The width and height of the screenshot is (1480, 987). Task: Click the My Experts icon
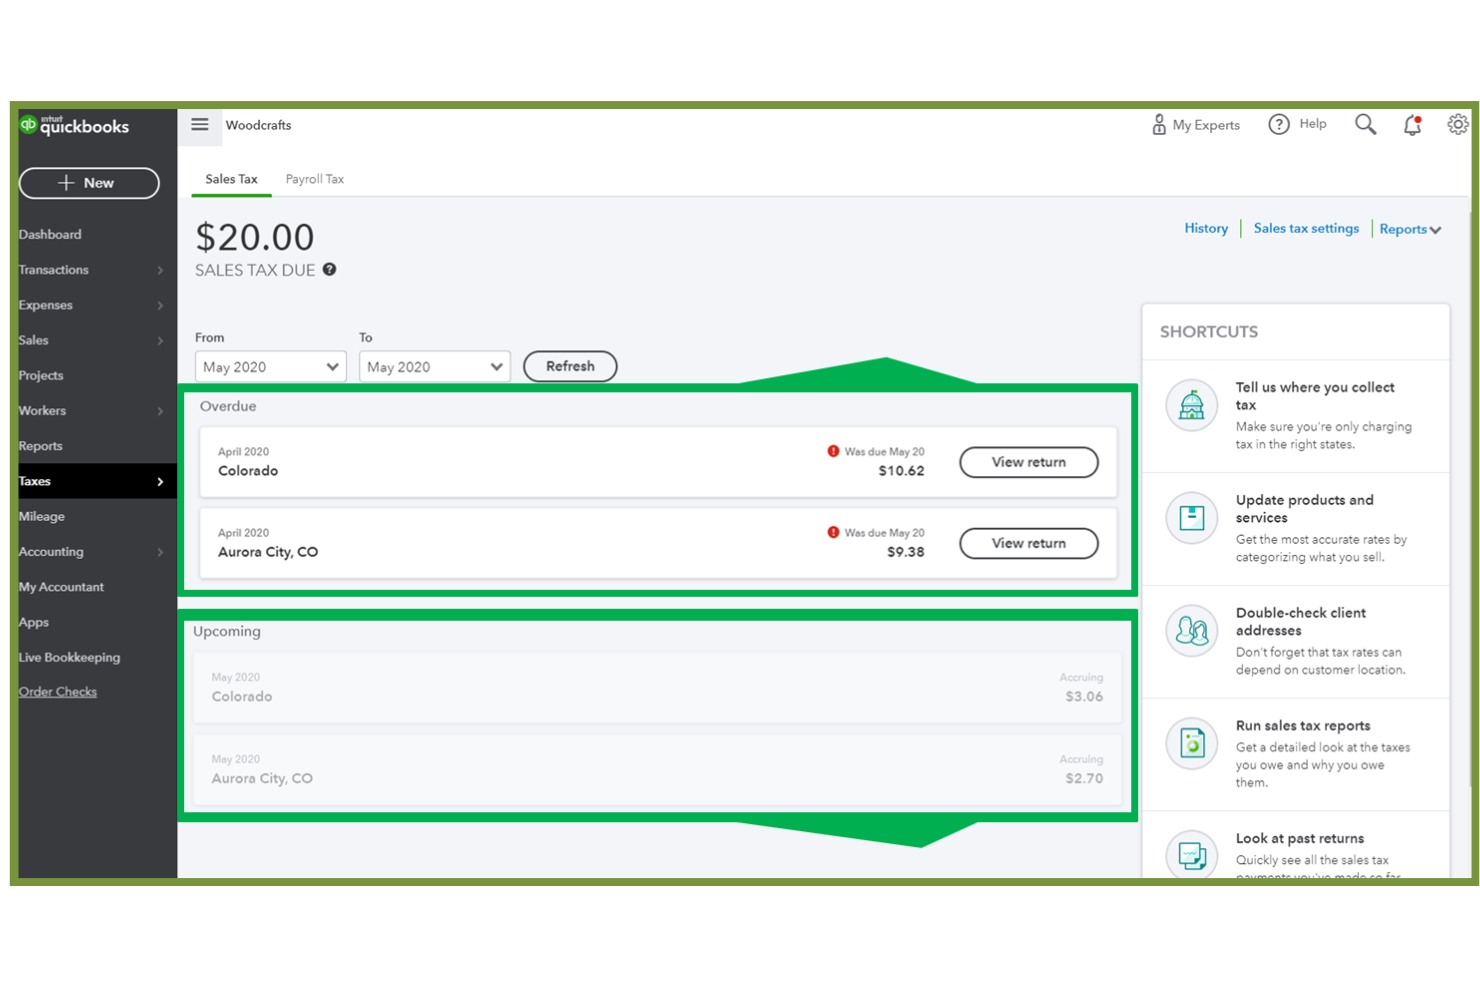coord(1160,124)
